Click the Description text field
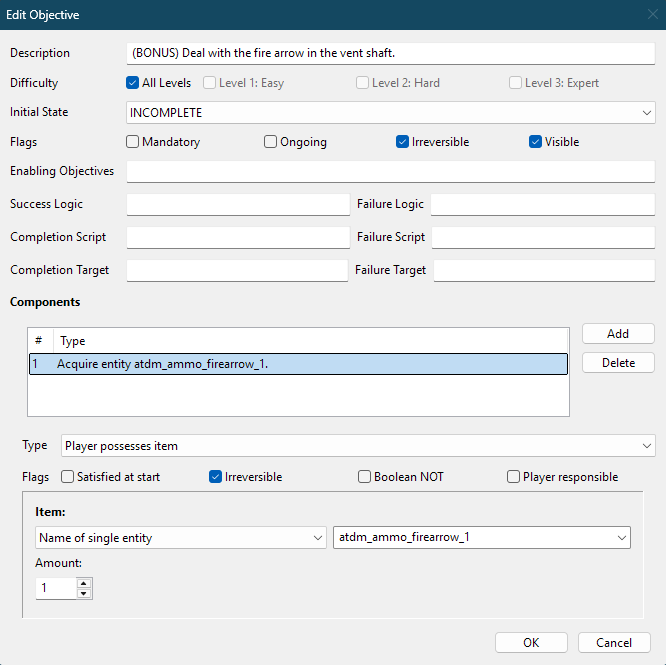 [391, 53]
